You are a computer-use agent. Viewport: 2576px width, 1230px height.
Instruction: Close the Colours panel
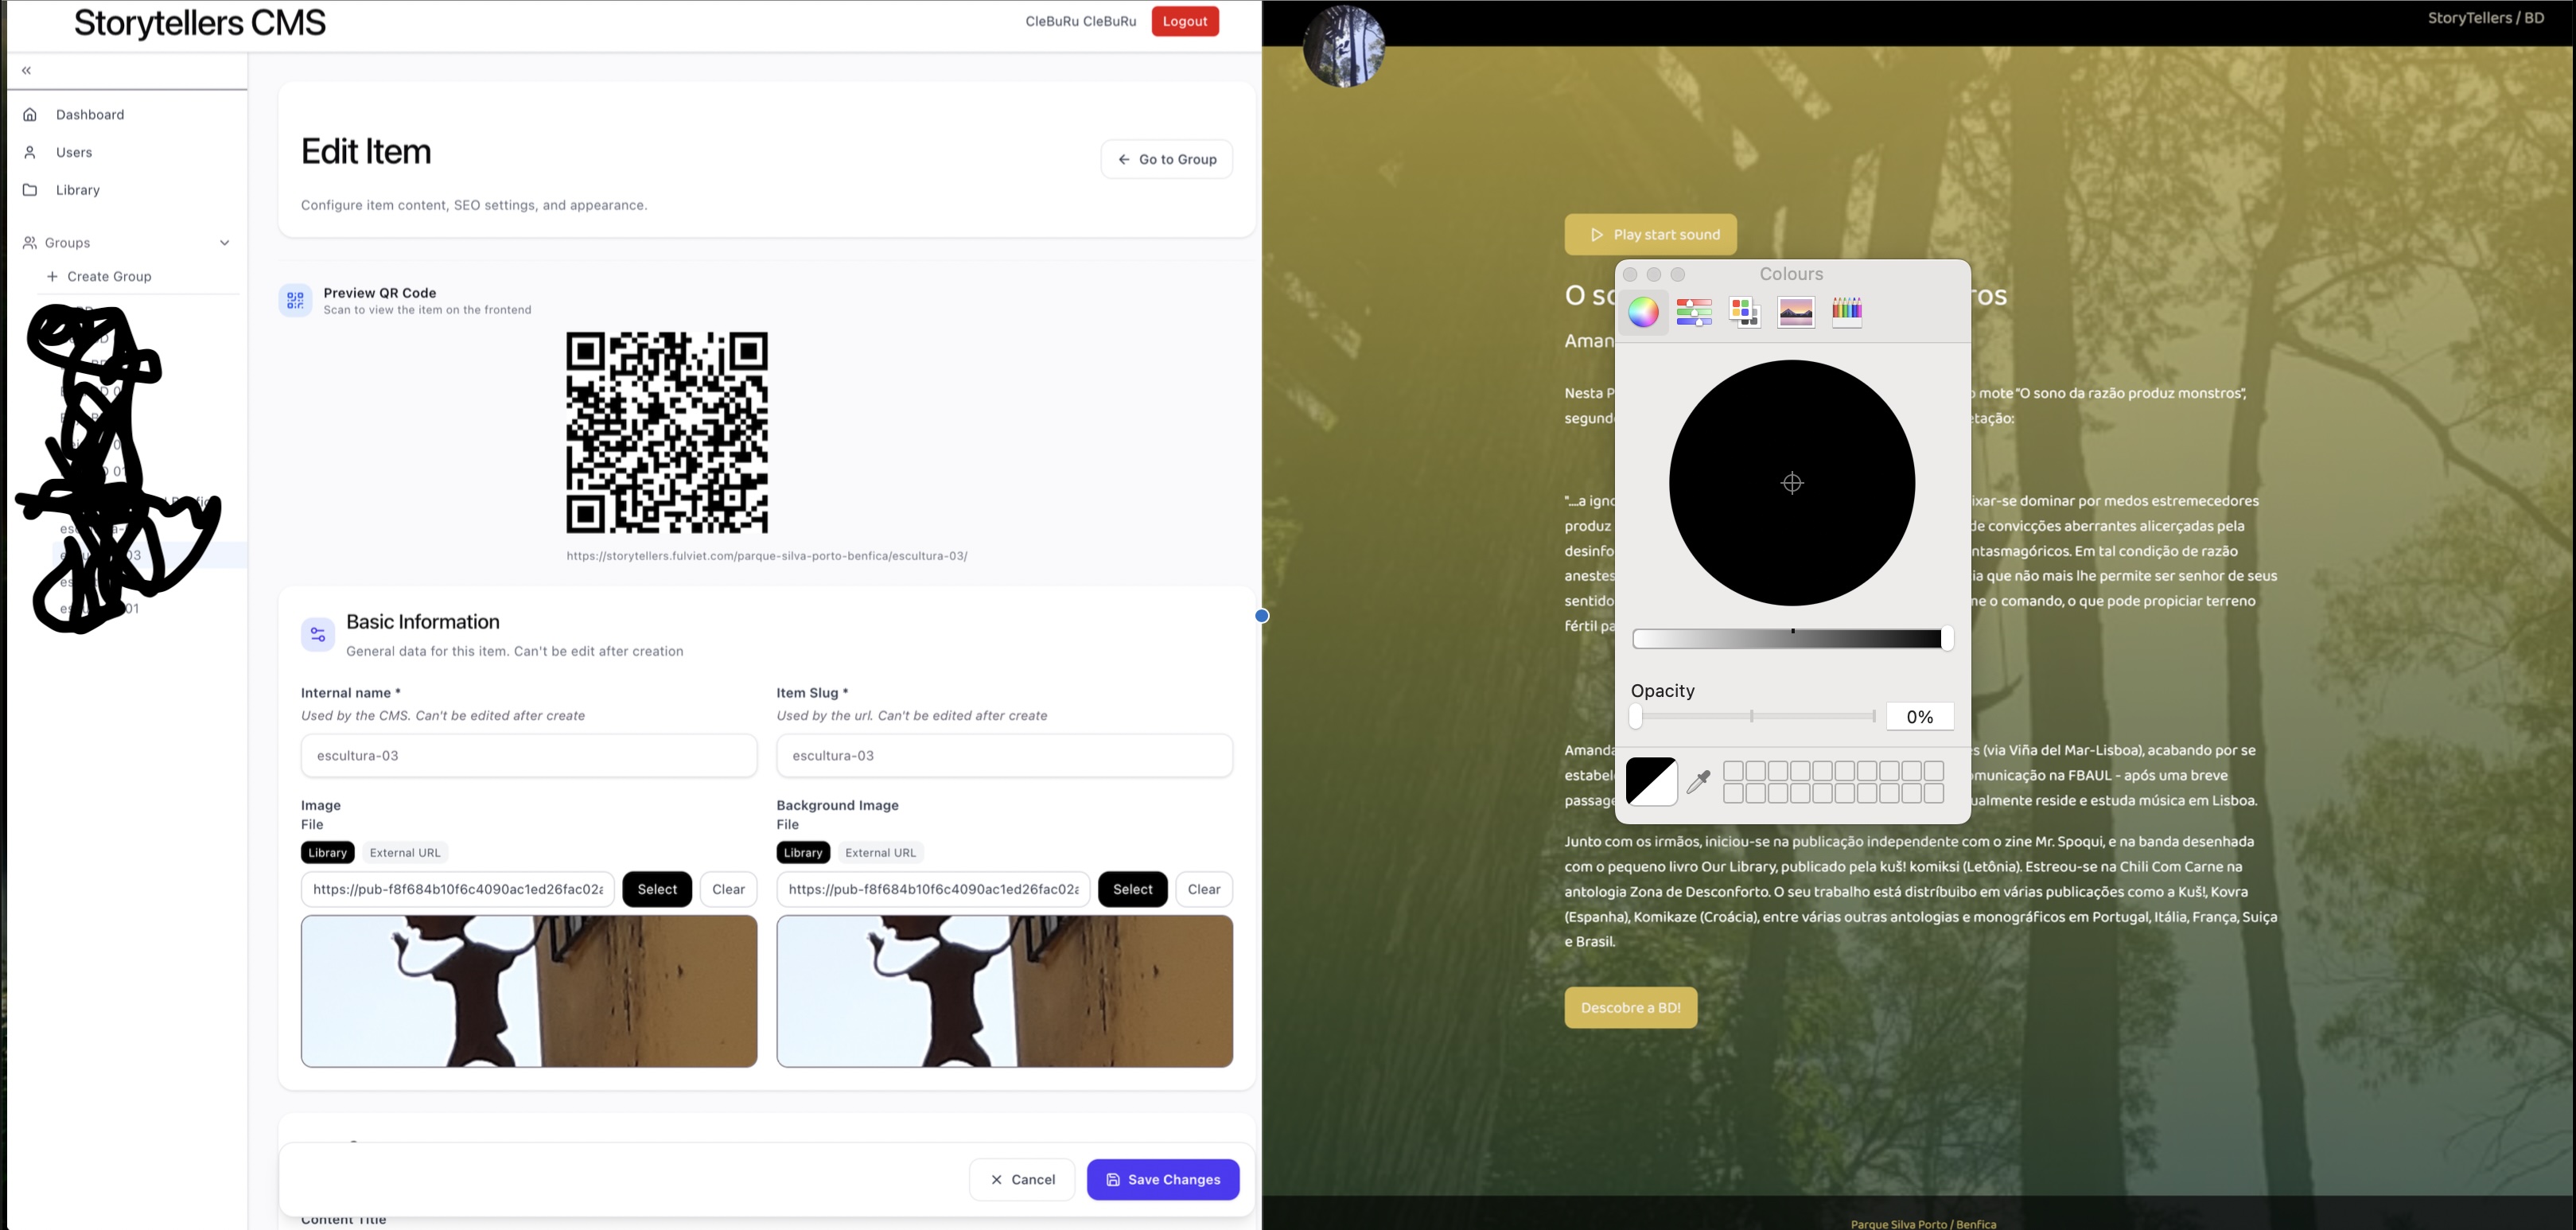[1630, 274]
